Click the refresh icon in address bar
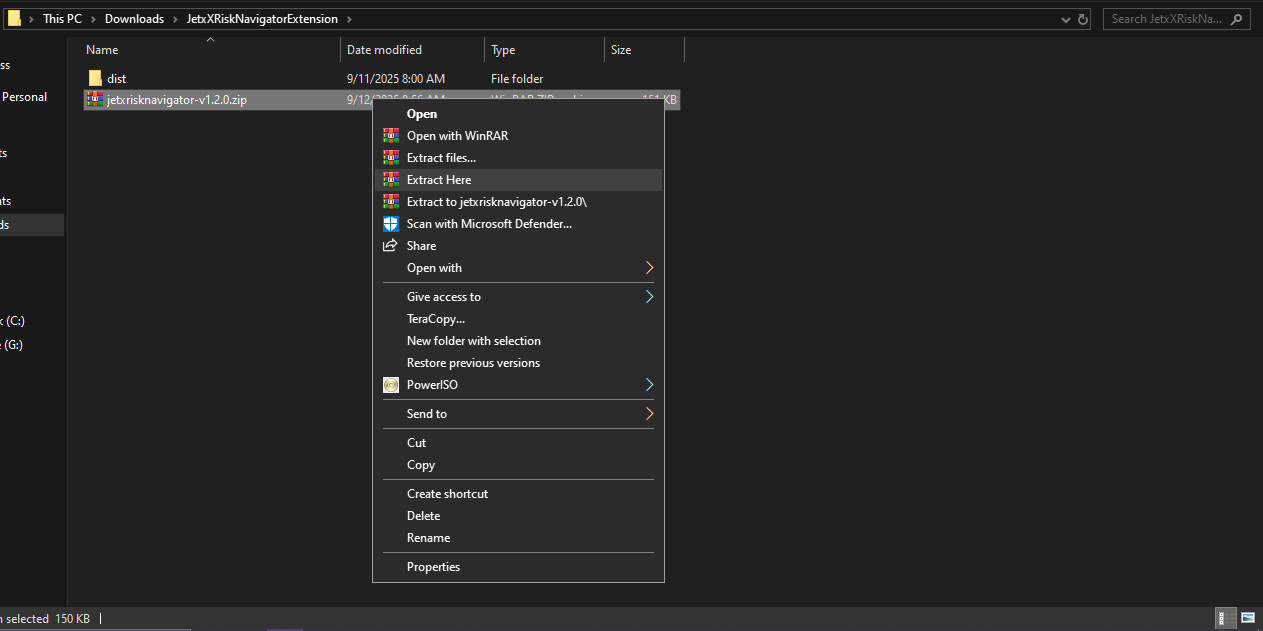Screen dimensions: 1263x631 1084,19
